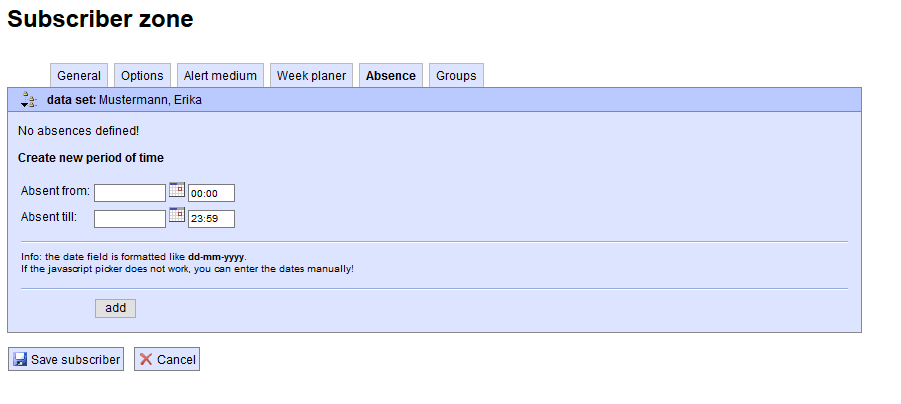Viewport: 901px width, 404px height.
Task: Click the Cancel button
Action: [167, 359]
